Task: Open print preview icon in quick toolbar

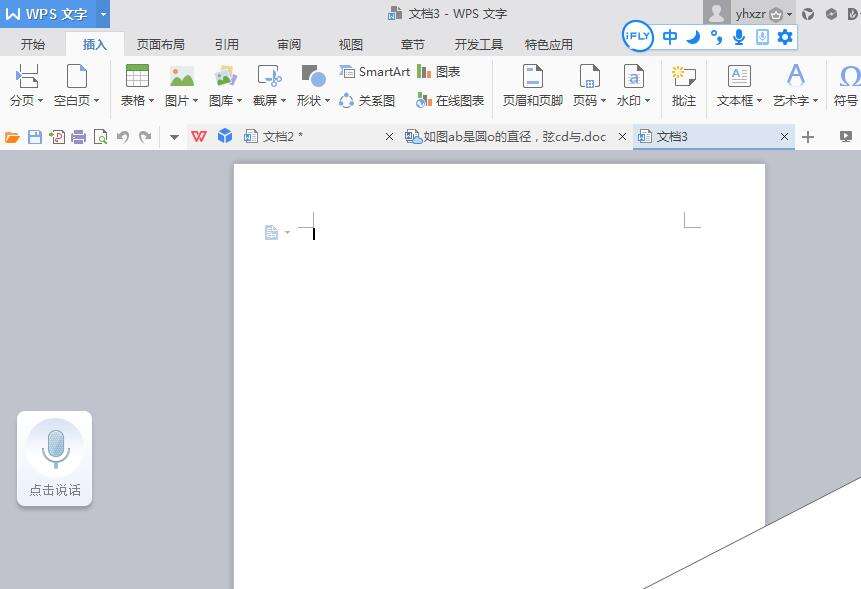Action: point(100,137)
